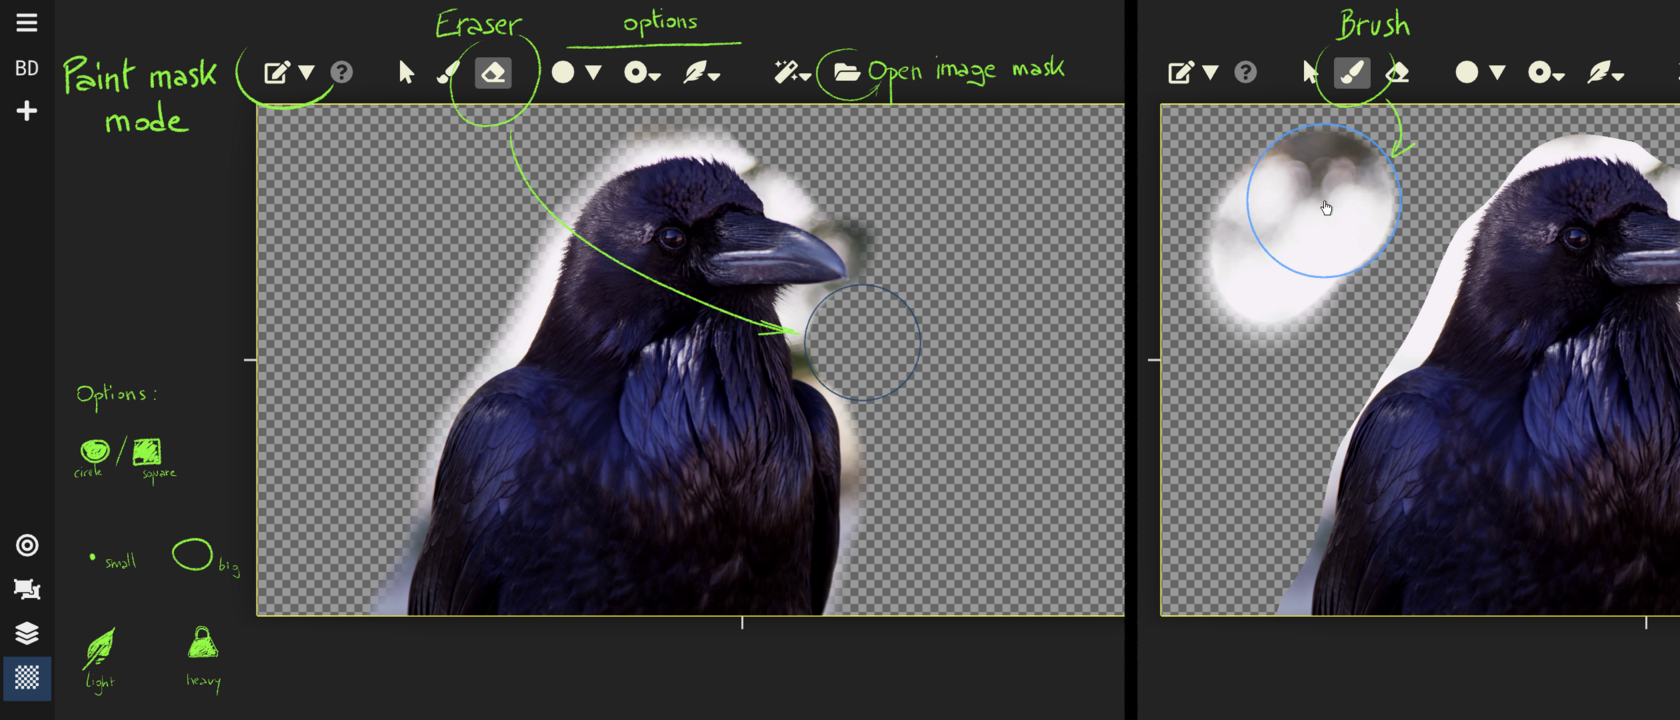The height and width of the screenshot is (720, 1680).
Task: Click the BD sidebar item
Action: 27,68
